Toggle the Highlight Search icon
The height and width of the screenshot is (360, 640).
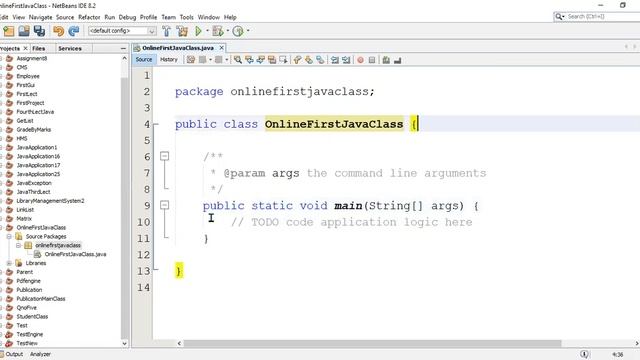(272, 60)
